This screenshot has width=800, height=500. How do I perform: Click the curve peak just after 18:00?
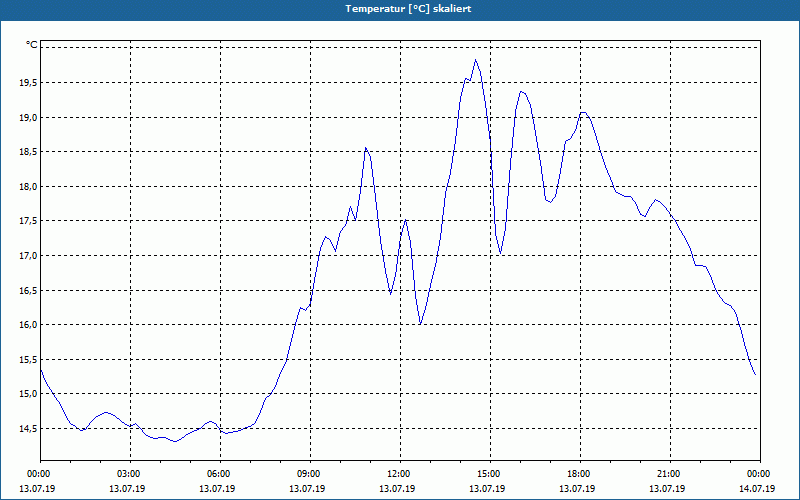pos(583,112)
